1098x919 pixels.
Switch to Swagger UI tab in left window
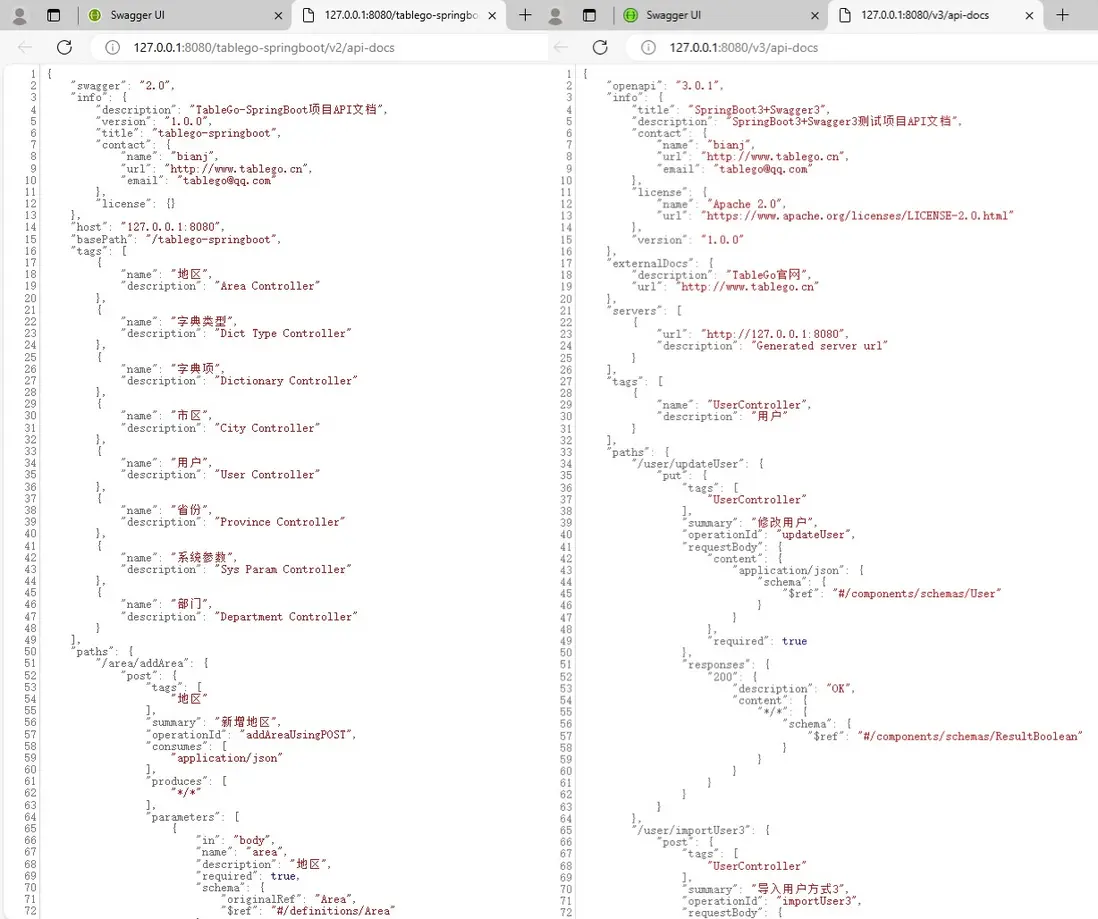click(185, 15)
